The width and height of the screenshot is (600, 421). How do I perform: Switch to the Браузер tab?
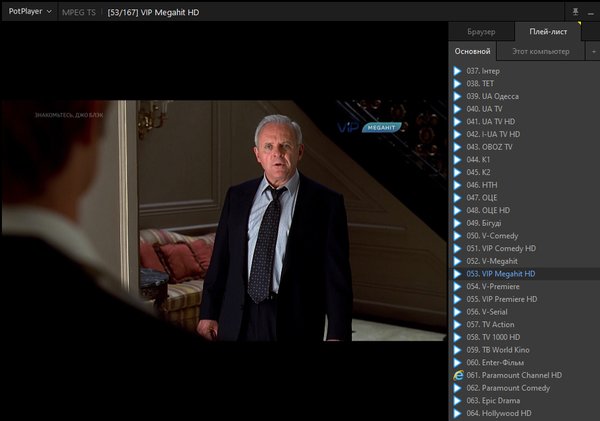[481, 32]
